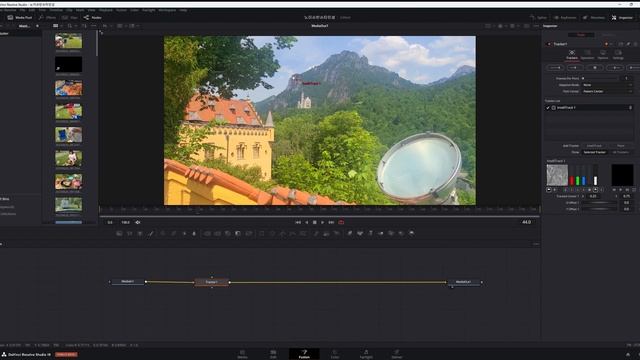The image size is (640, 360).
Task: Click stop tracking button in Inspector
Action: 595,67
